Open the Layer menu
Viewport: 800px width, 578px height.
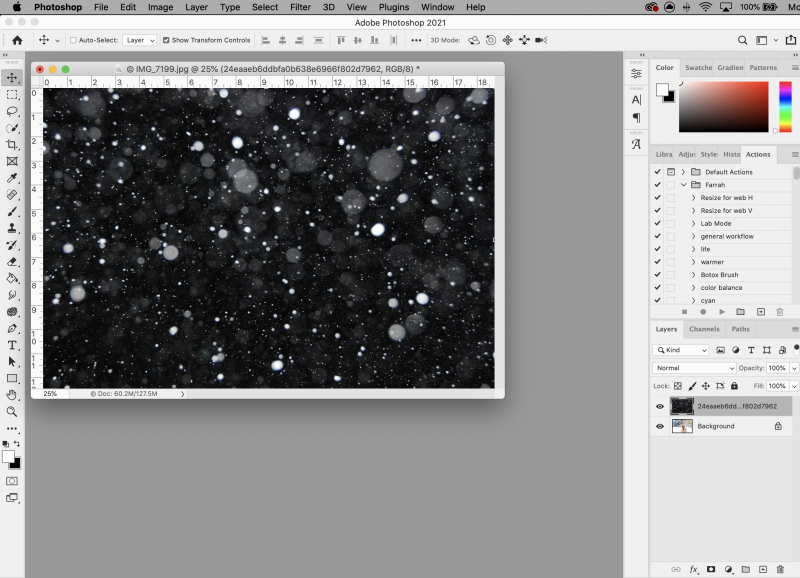coord(196,7)
